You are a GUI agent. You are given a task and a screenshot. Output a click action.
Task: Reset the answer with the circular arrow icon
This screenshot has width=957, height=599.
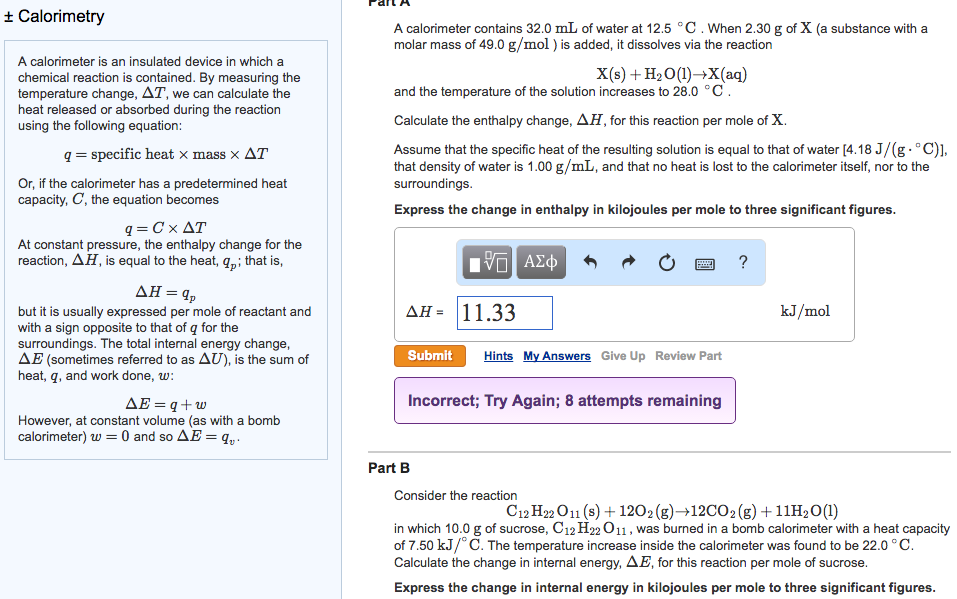coord(666,262)
